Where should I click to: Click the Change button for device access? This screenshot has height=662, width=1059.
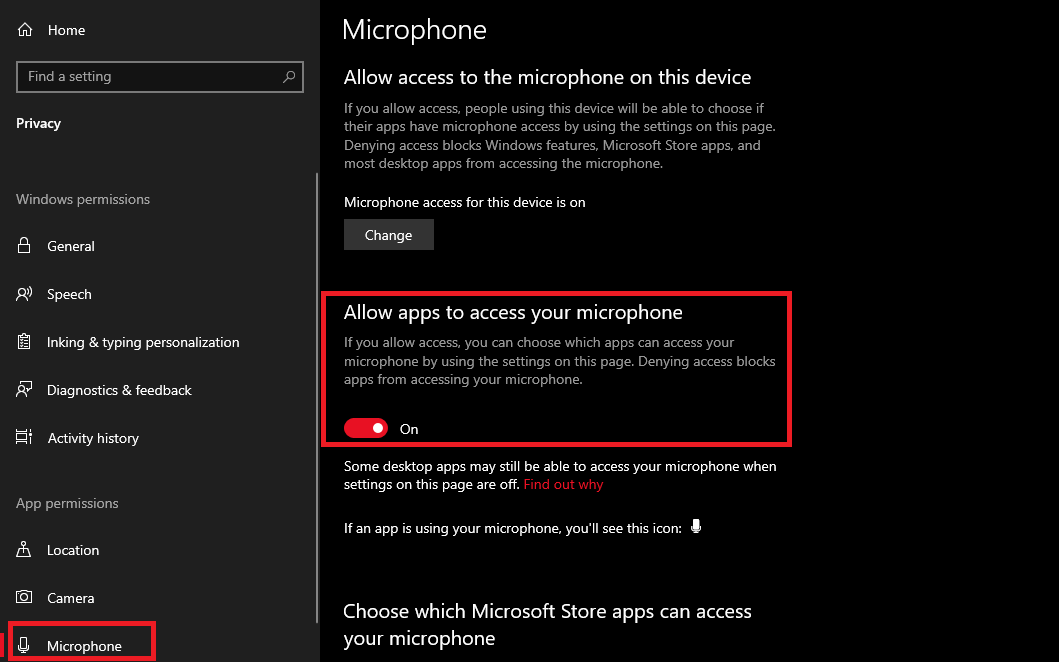pos(388,234)
